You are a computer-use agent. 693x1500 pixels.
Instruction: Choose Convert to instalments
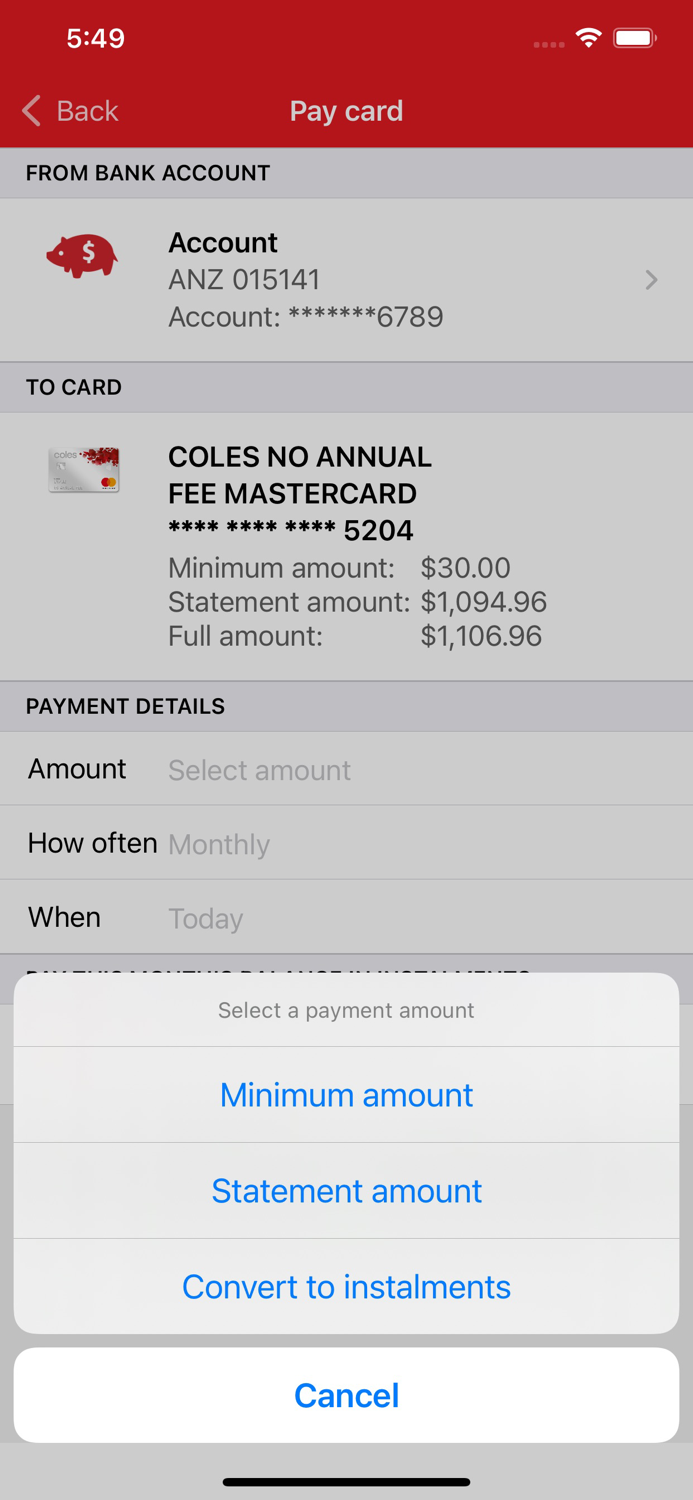[346, 1287]
